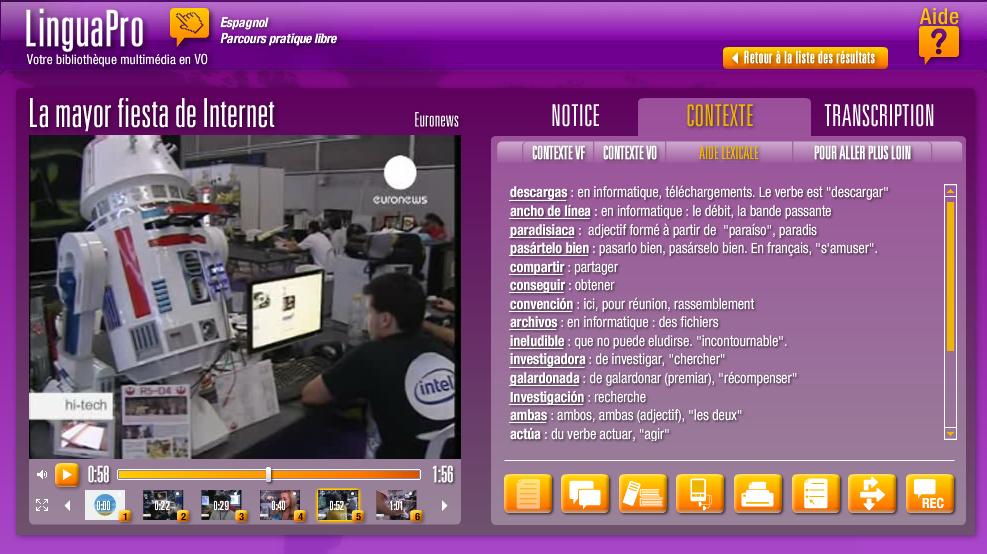Play the video with the orange play button
The height and width of the screenshot is (554, 987).
pos(67,475)
